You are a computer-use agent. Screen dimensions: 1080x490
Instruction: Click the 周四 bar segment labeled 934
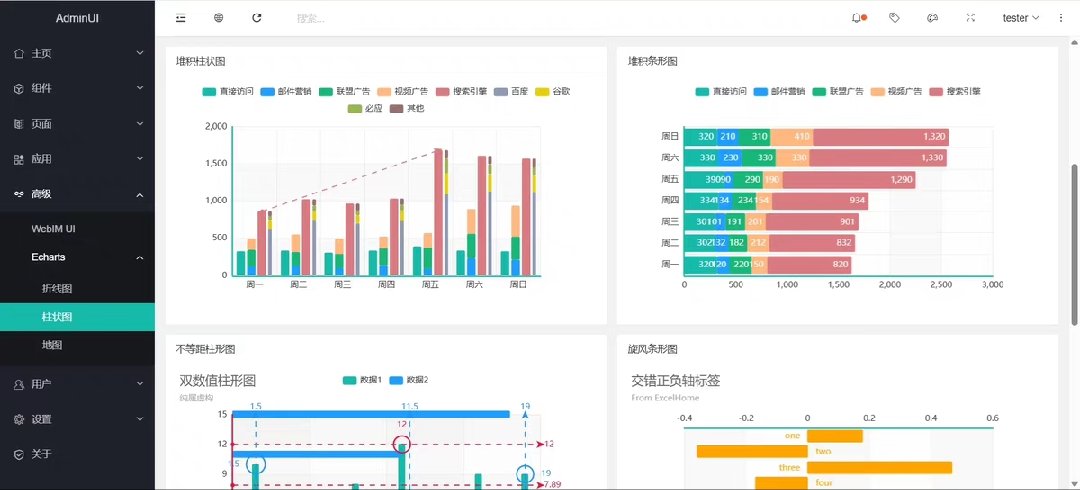(820, 201)
